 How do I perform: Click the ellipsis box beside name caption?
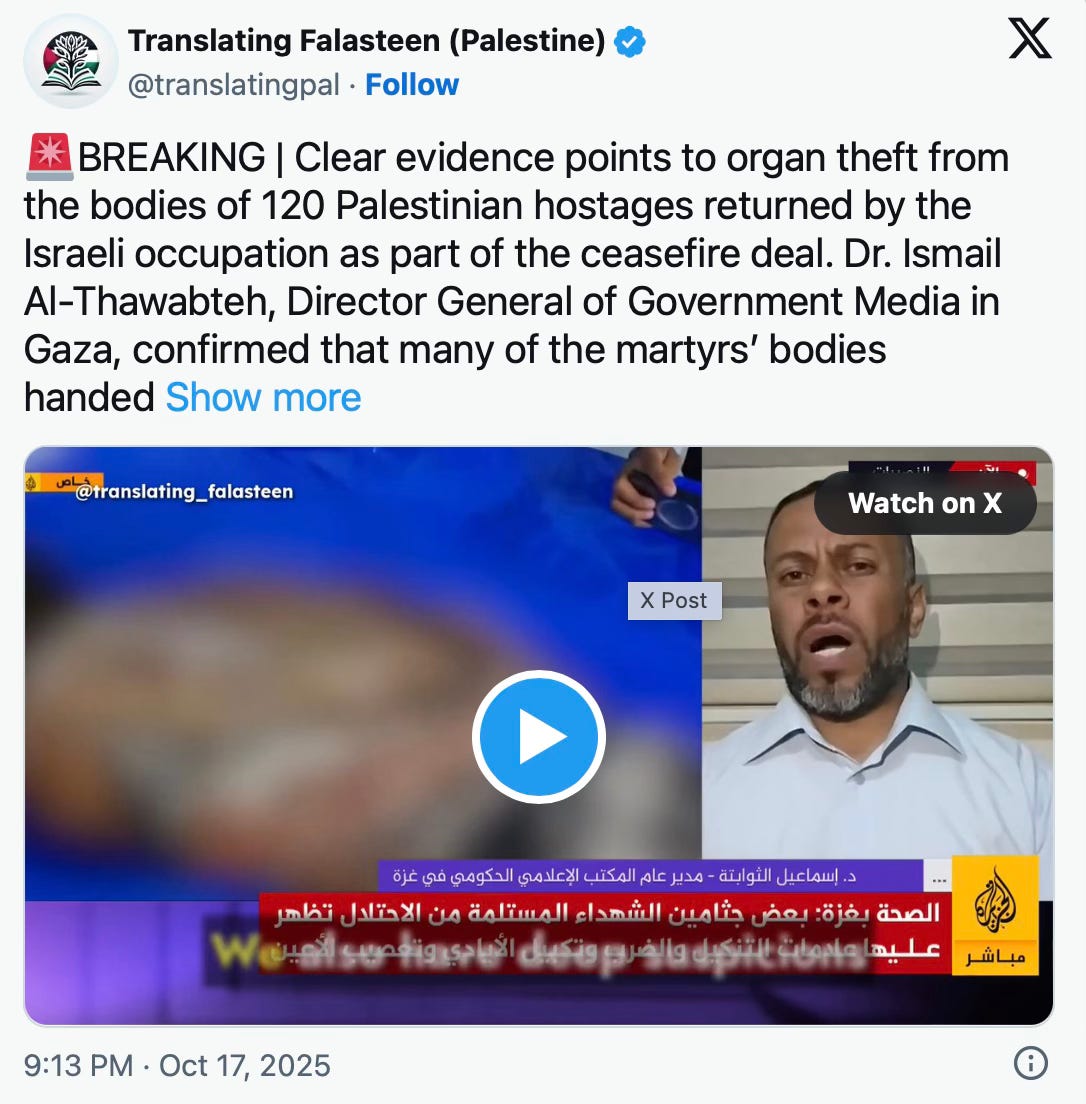[x=938, y=879]
